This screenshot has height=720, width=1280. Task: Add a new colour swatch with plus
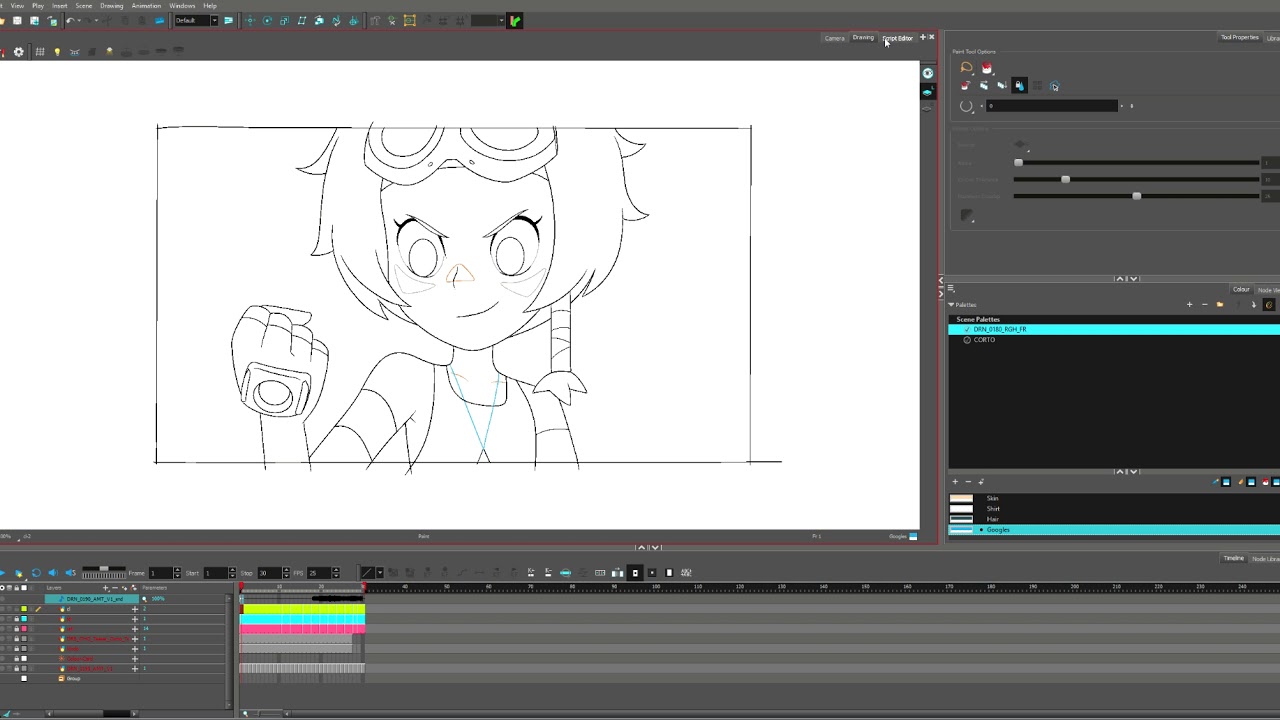955,482
